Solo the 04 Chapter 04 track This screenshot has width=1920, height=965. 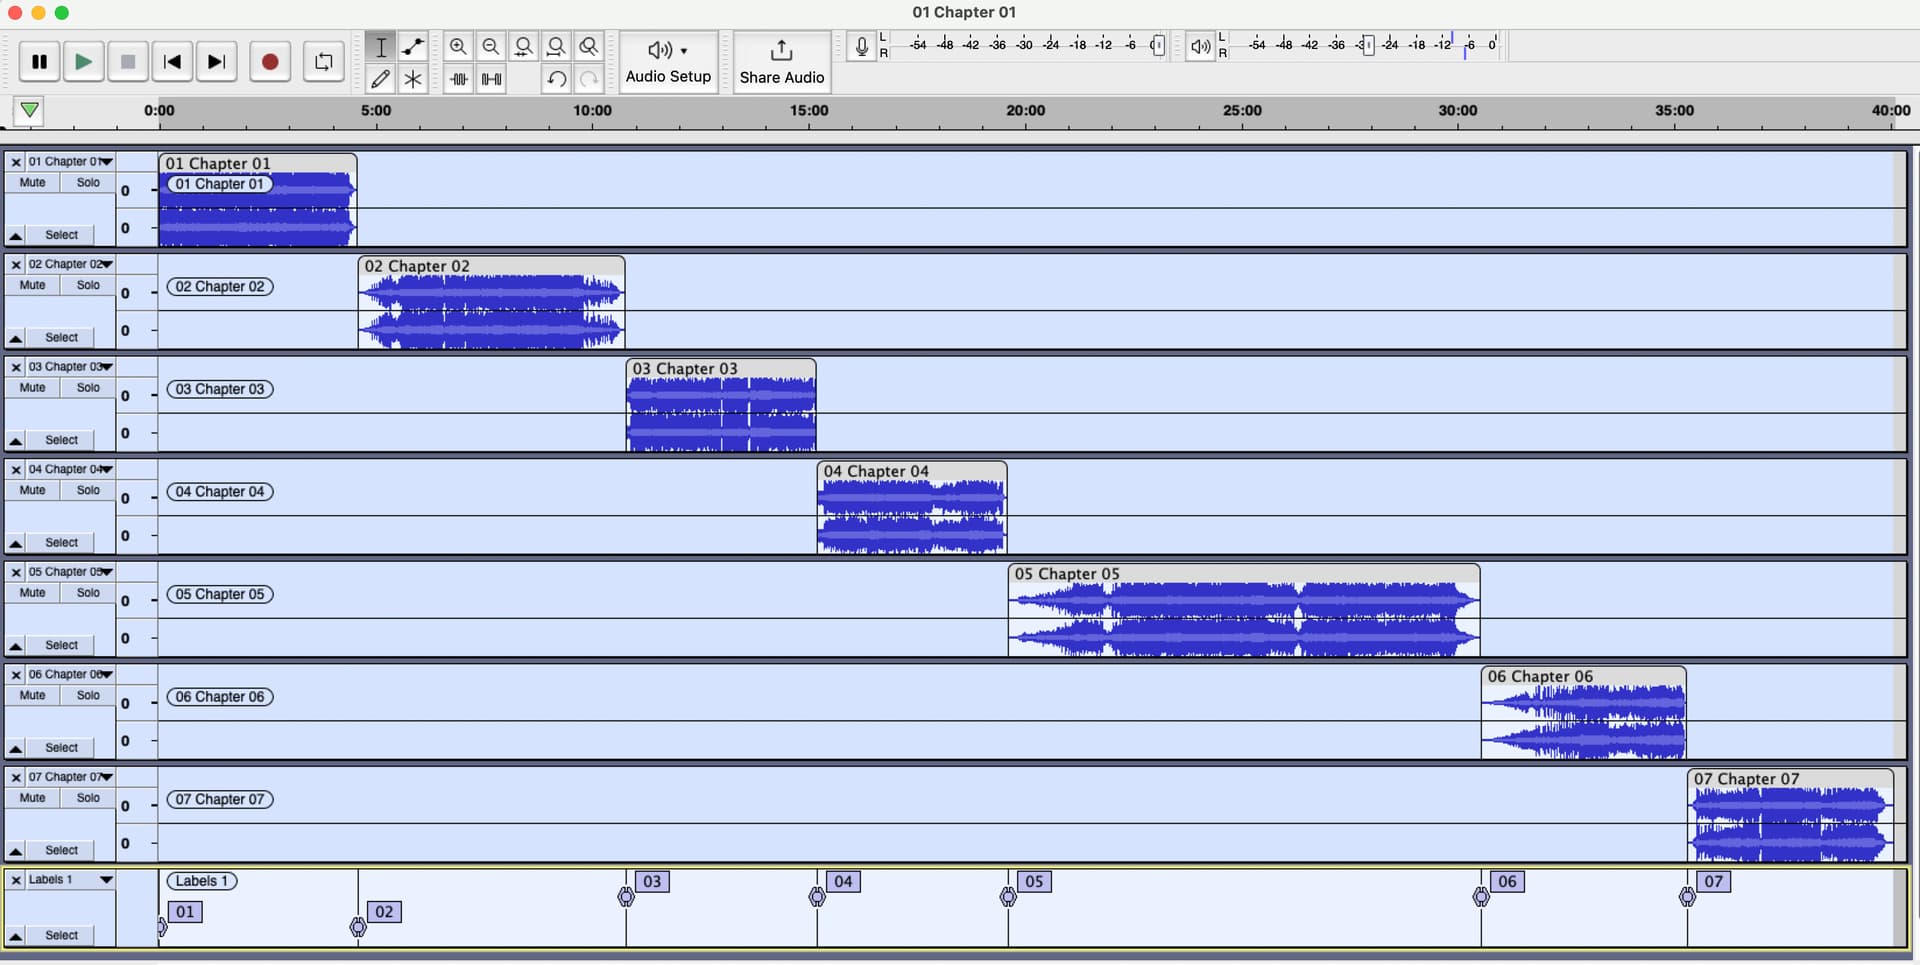point(88,490)
